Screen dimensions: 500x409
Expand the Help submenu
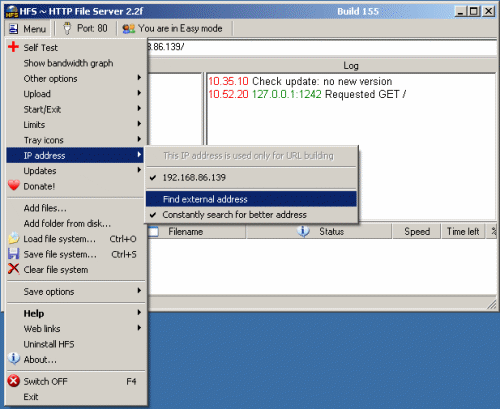(75, 313)
